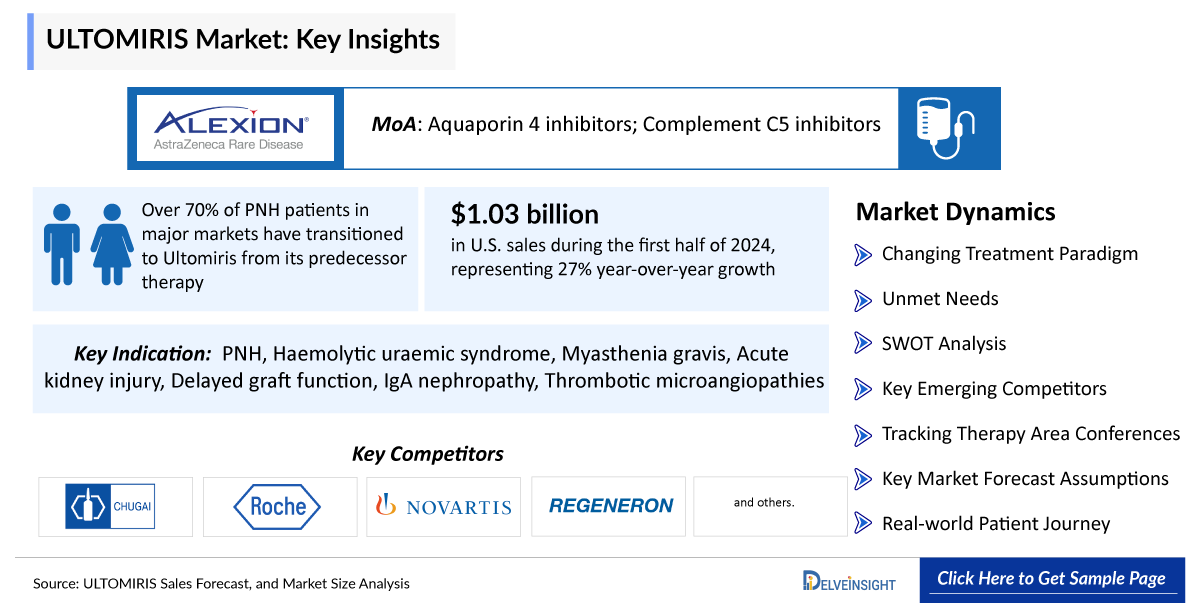Click the $1.03 billion sales figure
1200x603 pixels.
[525, 214]
